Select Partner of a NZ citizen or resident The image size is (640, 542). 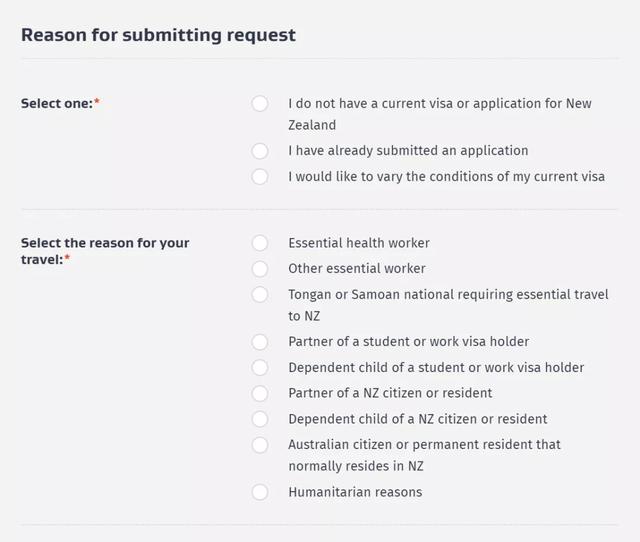coord(260,393)
